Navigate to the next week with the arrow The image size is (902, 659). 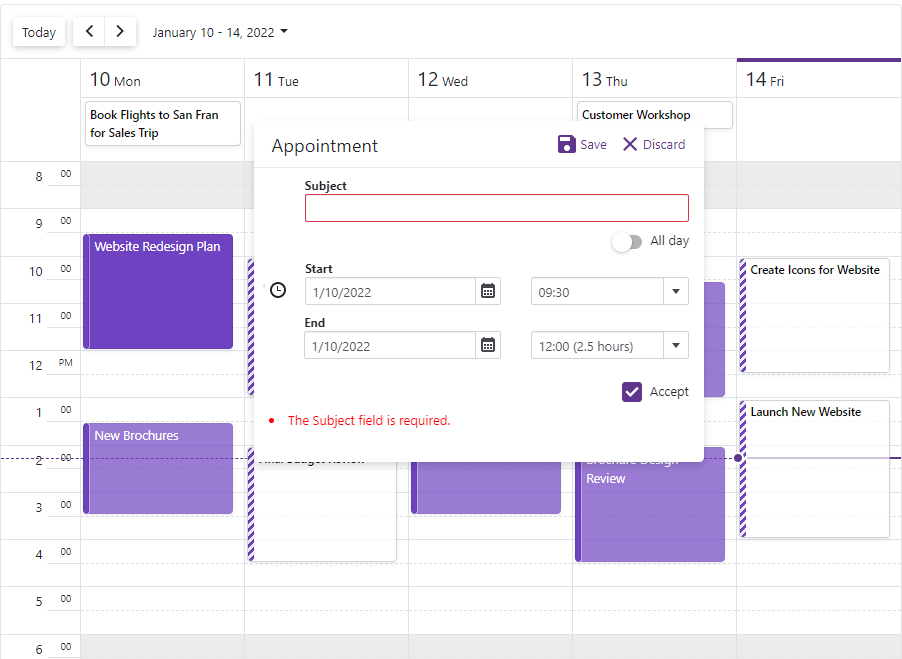[120, 31]
